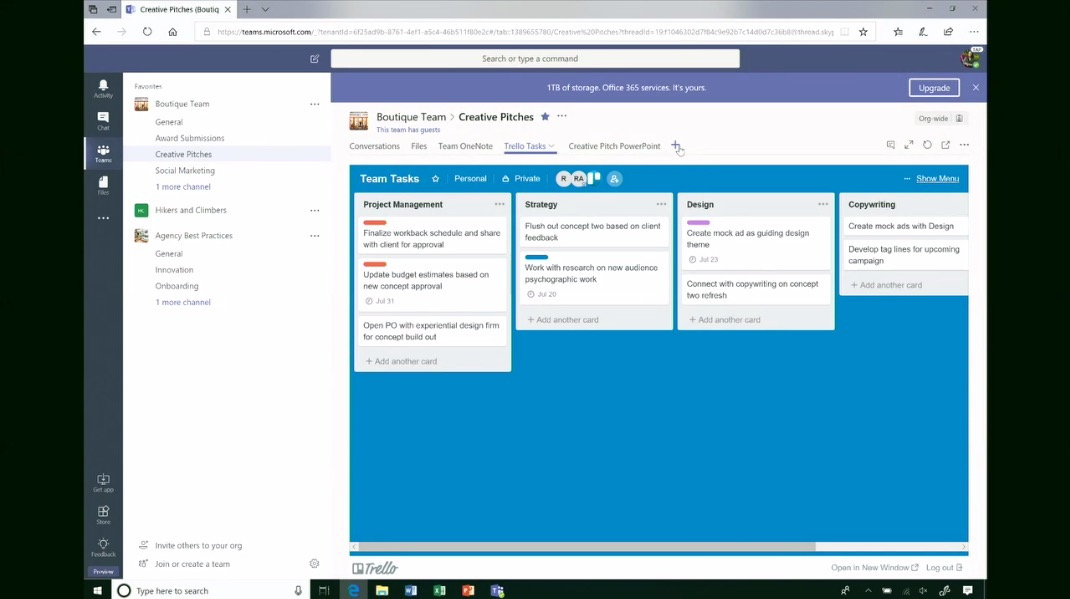The height and width of the screenshot is (599, 1070).
Task: Open more apps ellipsis in sidebar
Action: pos(103,218)
